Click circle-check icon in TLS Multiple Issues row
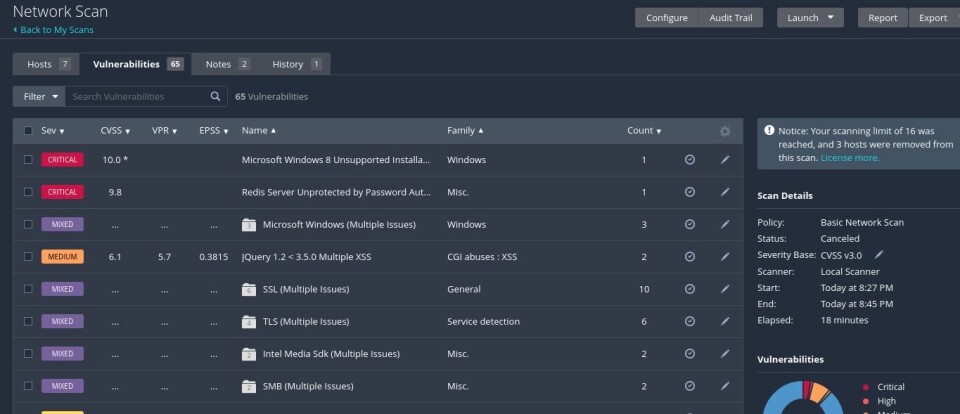The height and width of the screenshot is (414, 960). pos(689,322)
